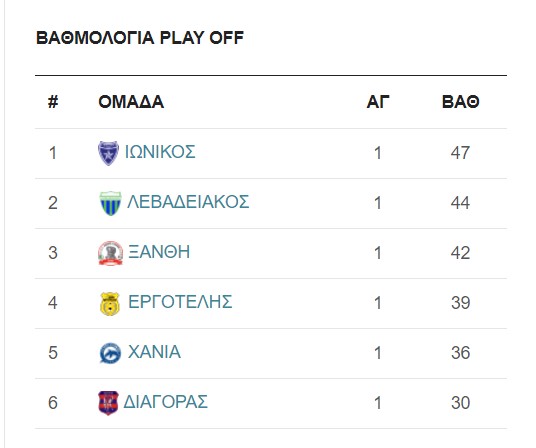Follow the ΞΑΝΘΗ team link
The height and width of the screenshot is (448, 536).
159,252
